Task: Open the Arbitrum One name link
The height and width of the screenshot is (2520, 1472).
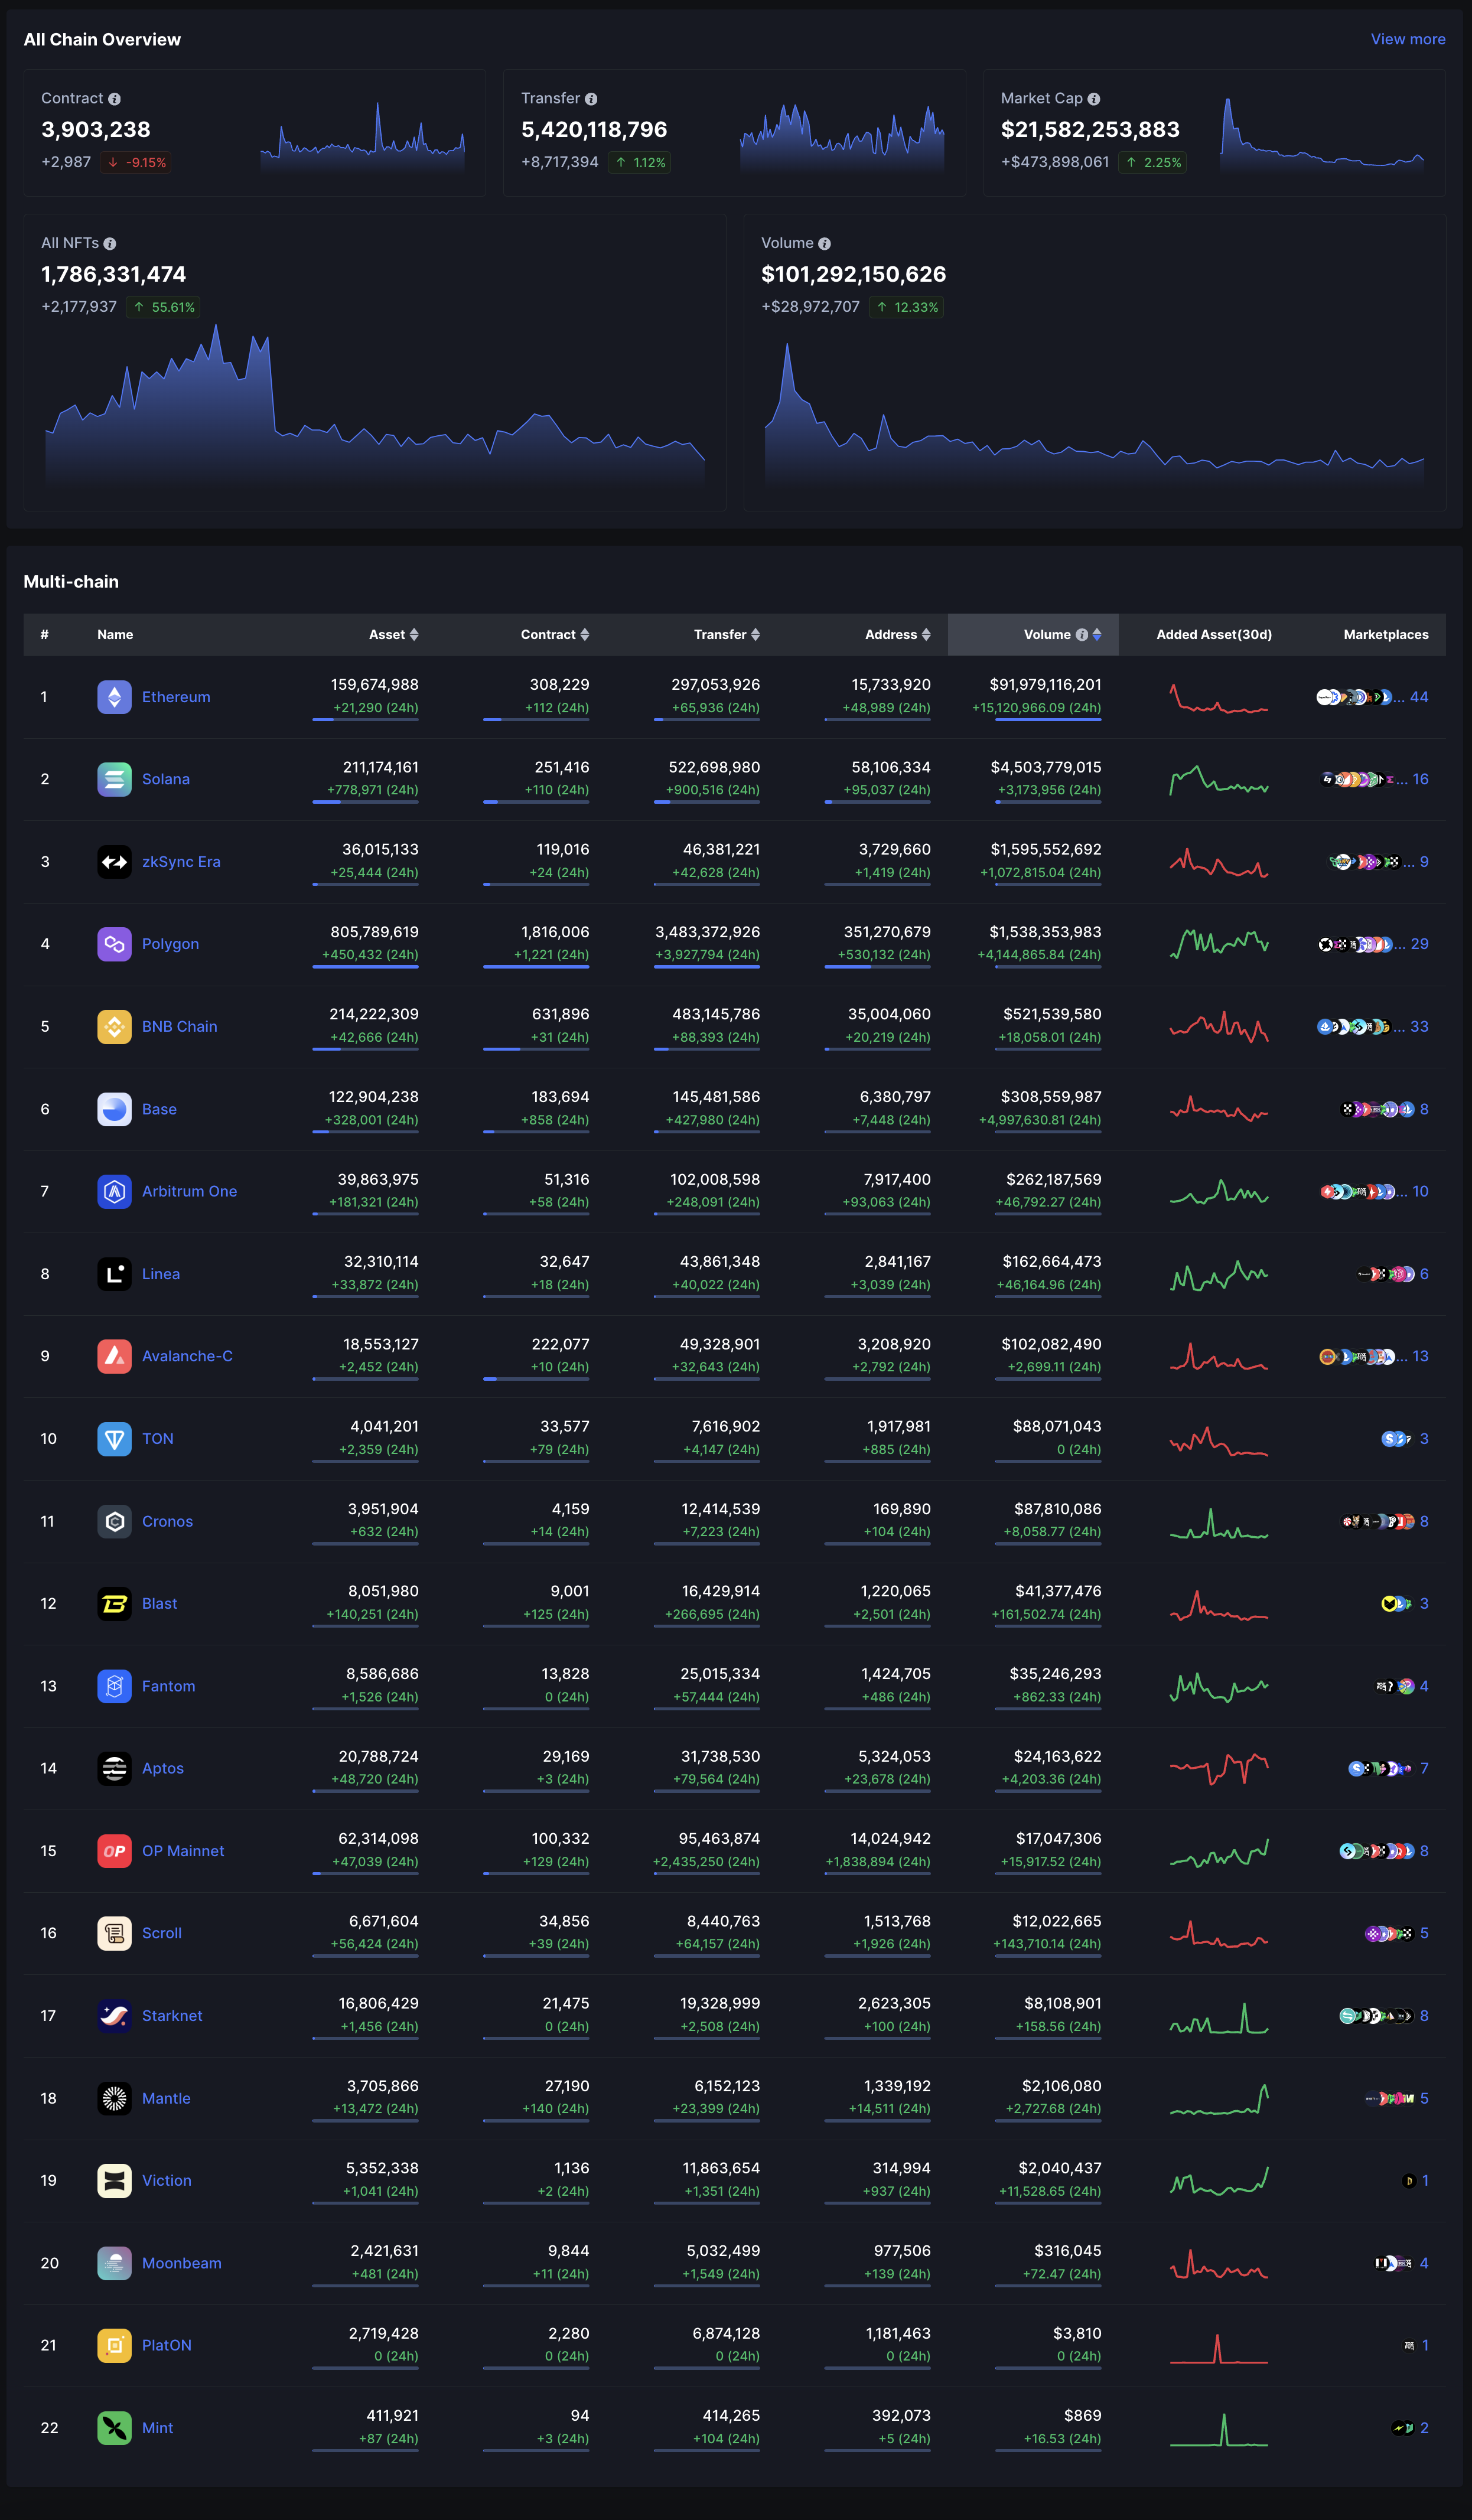Action: [189, 1191]
